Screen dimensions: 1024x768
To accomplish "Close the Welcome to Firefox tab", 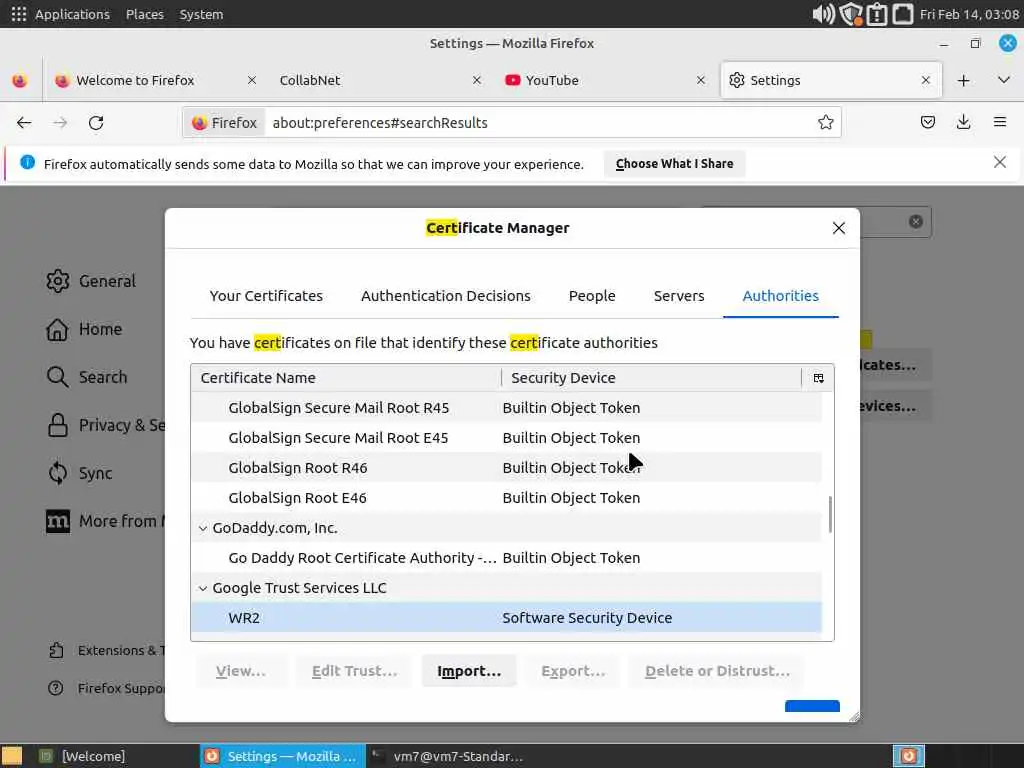I will point(251,80).
